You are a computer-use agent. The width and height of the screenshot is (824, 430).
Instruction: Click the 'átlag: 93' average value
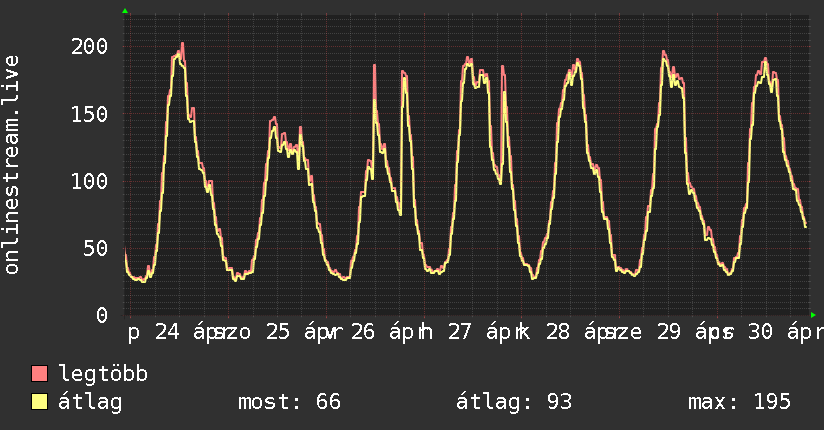513,402
